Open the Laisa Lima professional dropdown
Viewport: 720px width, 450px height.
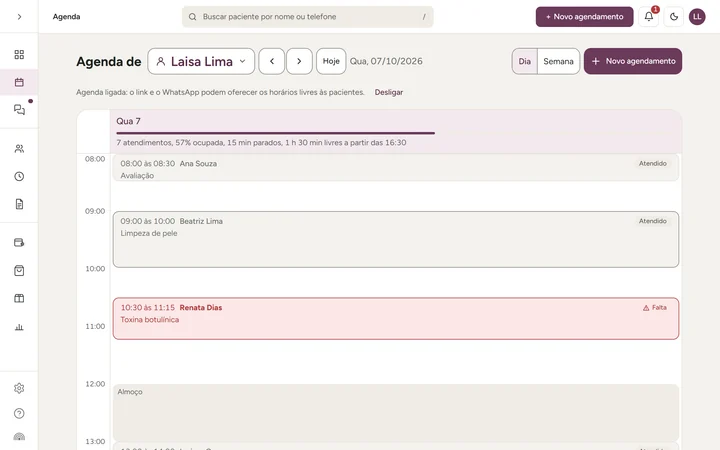tap(201, 61)
